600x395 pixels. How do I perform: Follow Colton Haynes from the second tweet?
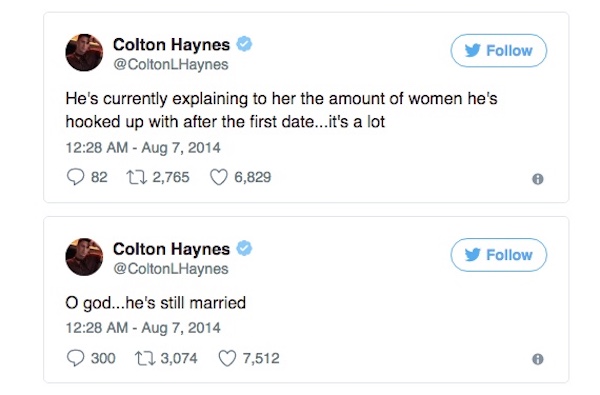pyautogui.click(x=499, y=255)
